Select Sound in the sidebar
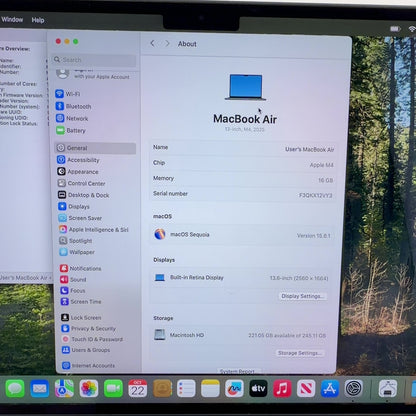Viewport: 416px width, 416px height. (73, 279)
